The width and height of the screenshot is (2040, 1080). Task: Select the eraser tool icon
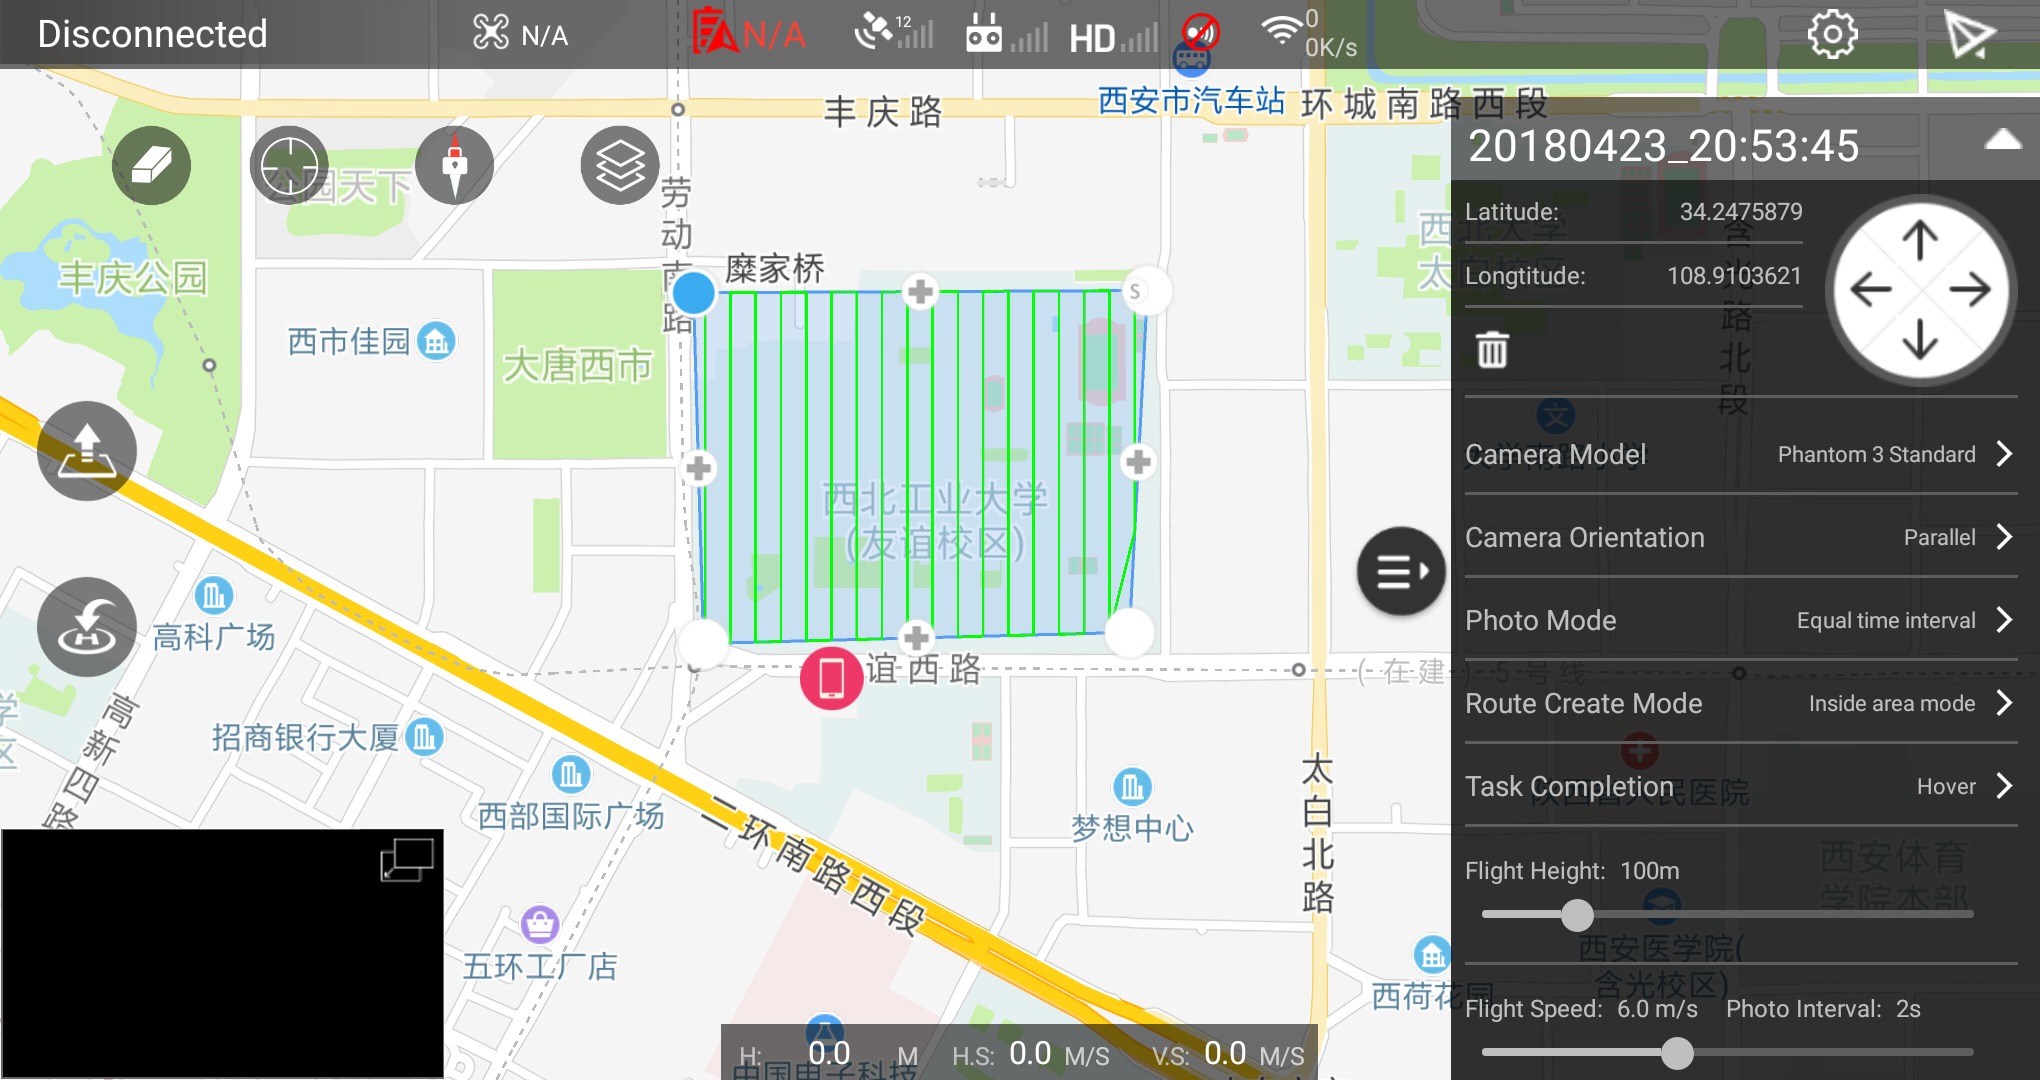point(151,165)
